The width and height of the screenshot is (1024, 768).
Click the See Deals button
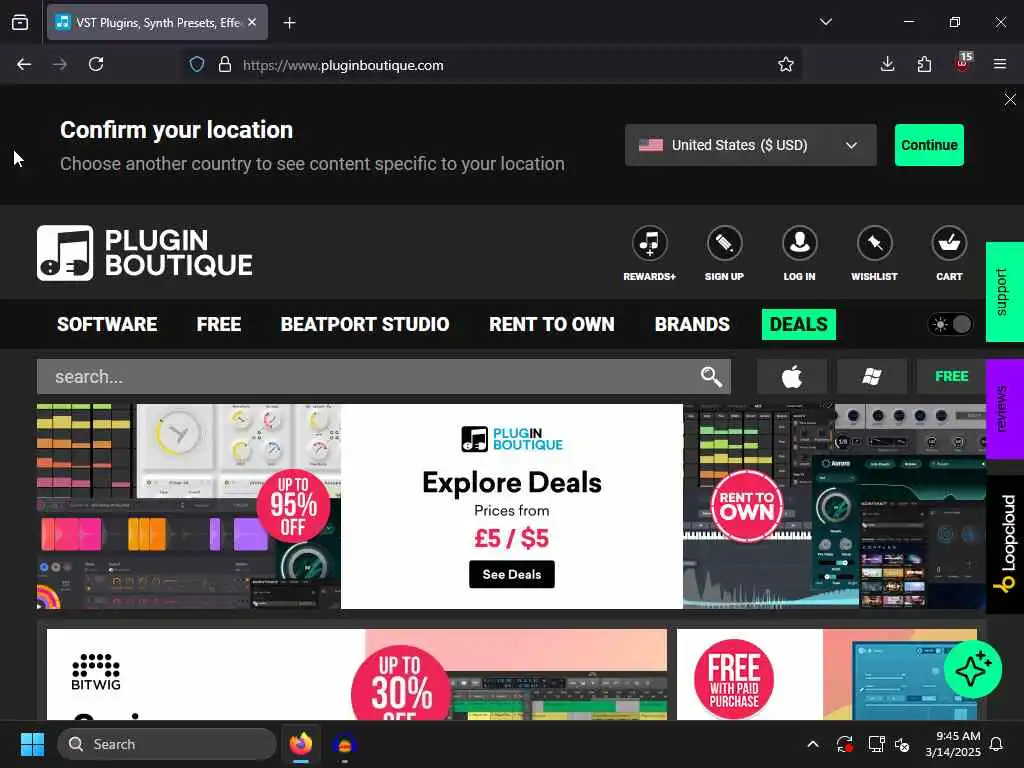tap(511, 575)
